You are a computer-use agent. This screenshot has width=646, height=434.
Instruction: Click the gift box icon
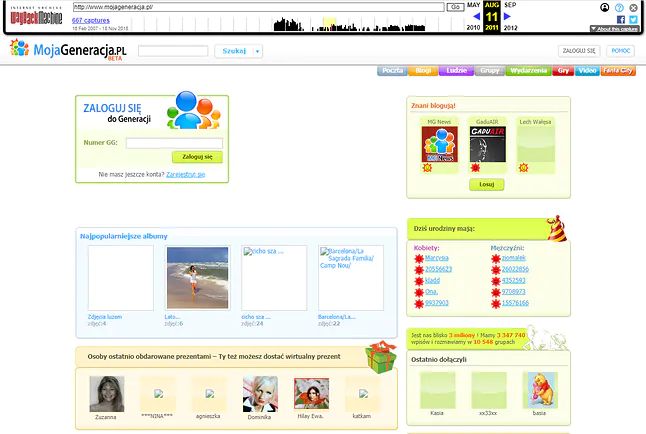coord(381,357)
